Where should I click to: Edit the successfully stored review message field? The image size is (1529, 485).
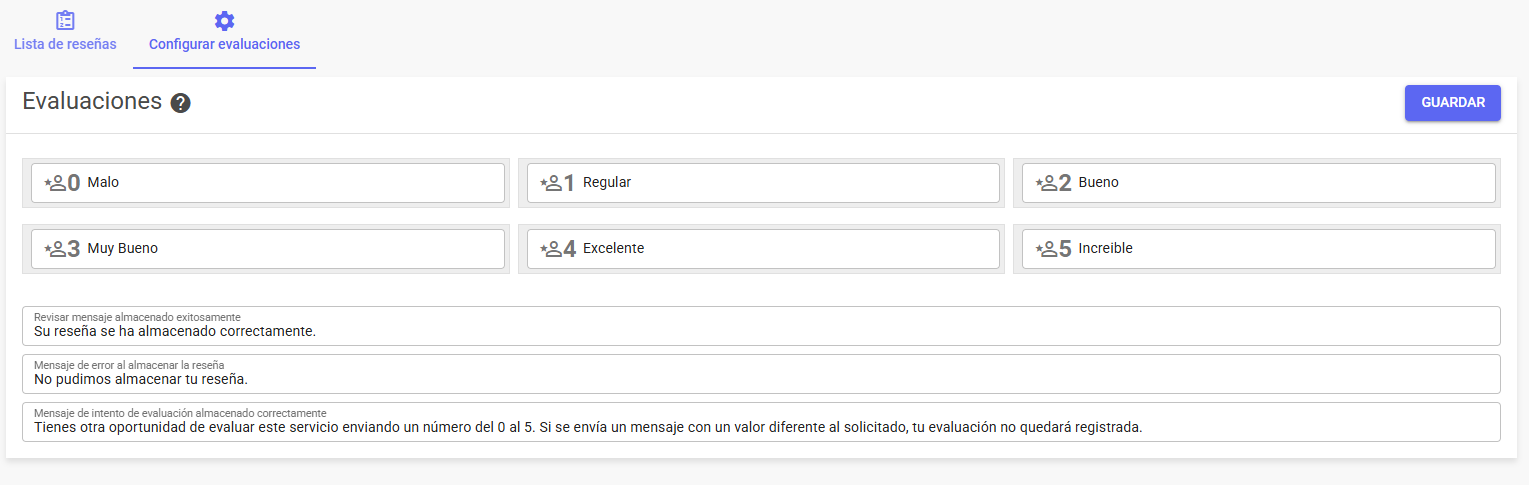click(x=761, y=326)
